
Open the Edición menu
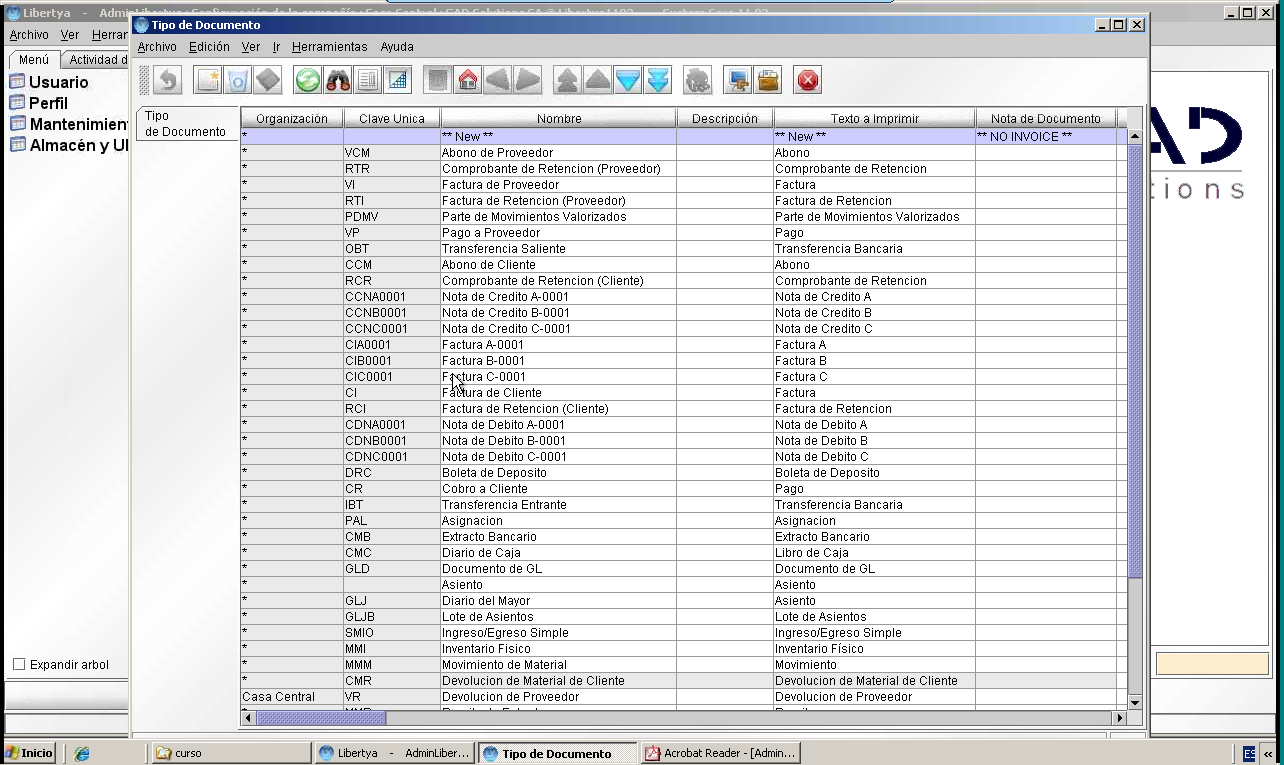click(x=209, y=47)
